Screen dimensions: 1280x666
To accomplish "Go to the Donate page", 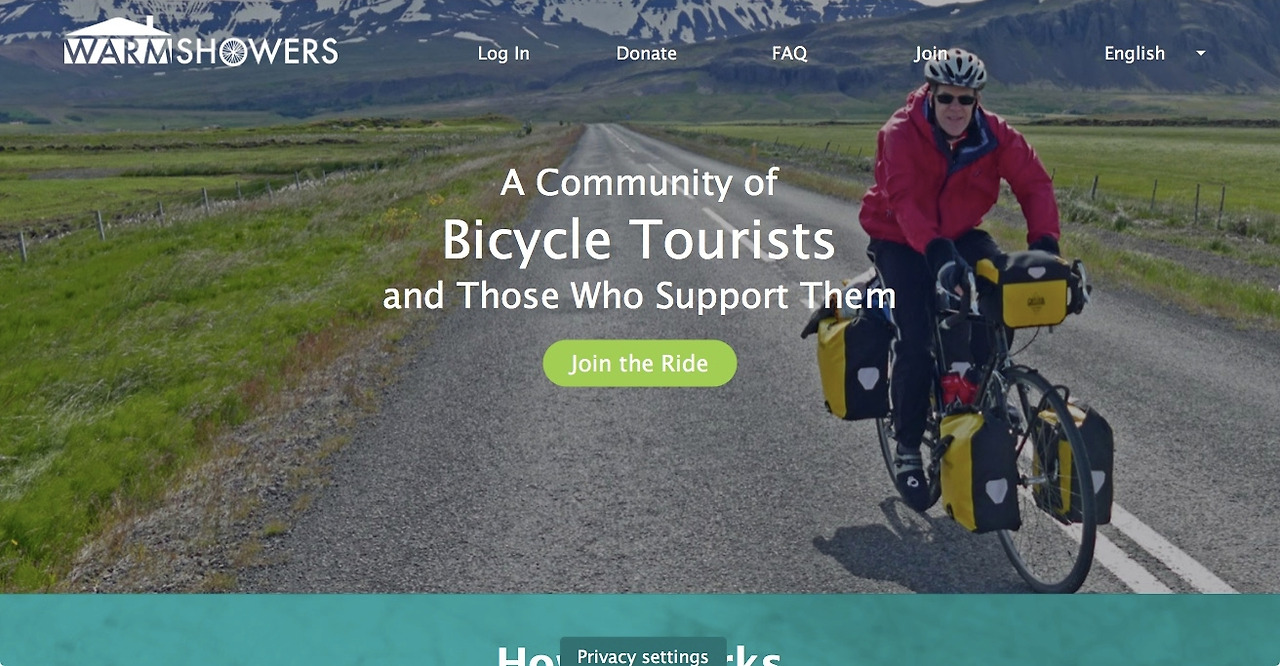I will click(x=646, y=54).
